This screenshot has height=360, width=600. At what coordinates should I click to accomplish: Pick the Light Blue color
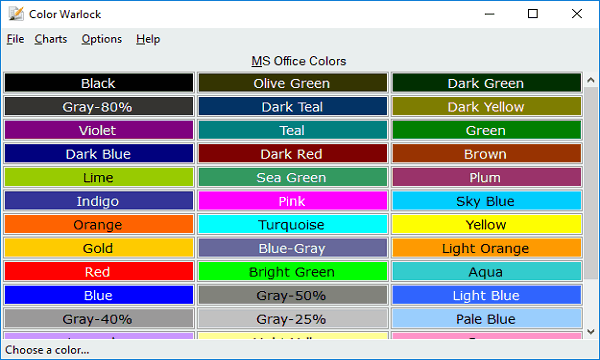(x=486, y=295)
